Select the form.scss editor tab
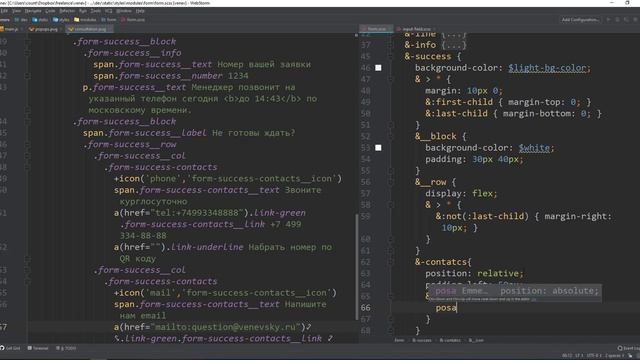This screenshot has width=640, height=360. coord(376,29)
